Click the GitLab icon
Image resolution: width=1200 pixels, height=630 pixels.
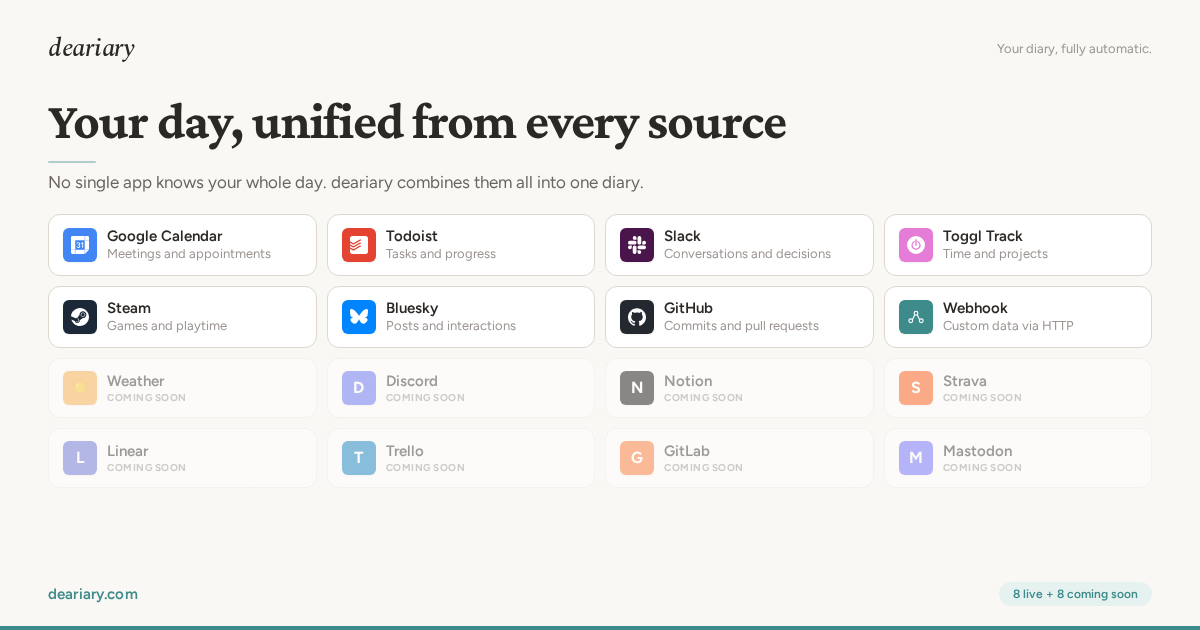tap(637, 458)
